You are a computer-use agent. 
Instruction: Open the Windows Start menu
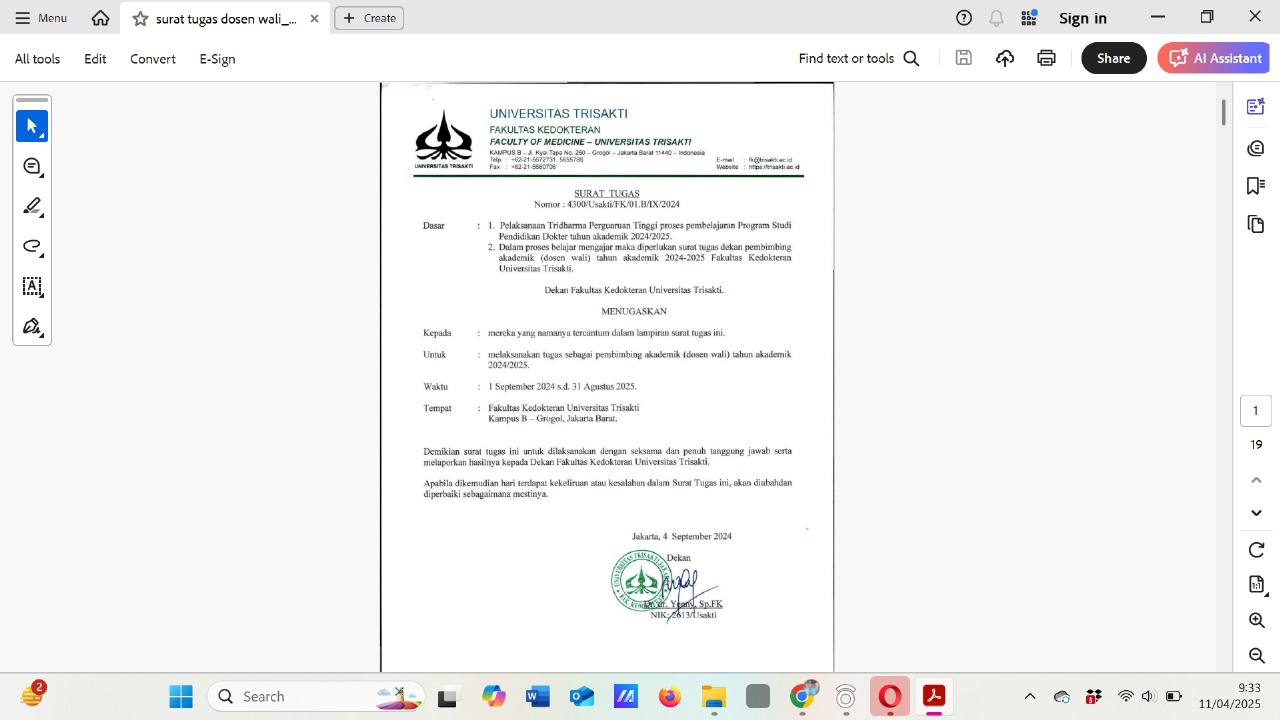tap(181, 696)
